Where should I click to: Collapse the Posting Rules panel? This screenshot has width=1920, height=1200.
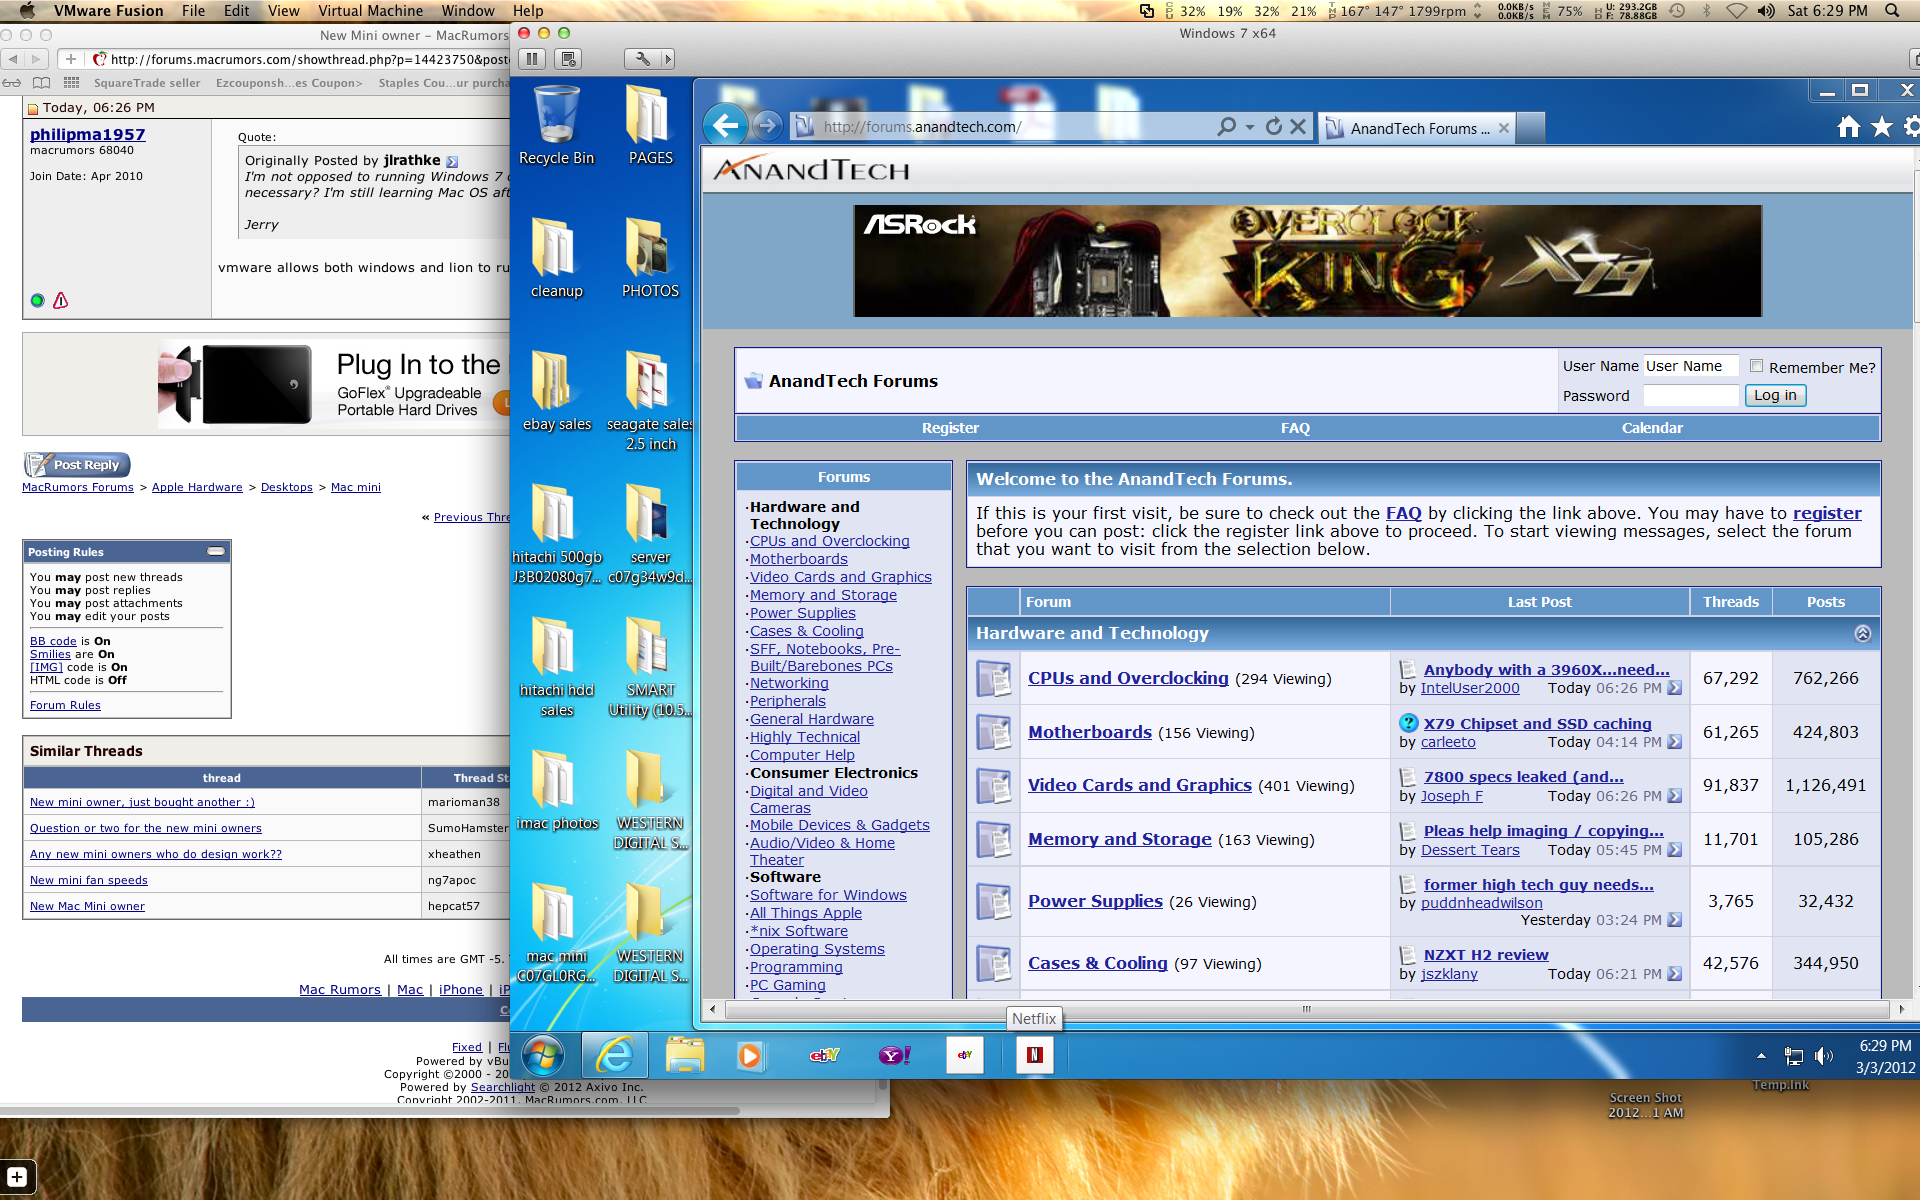point(215,551)
